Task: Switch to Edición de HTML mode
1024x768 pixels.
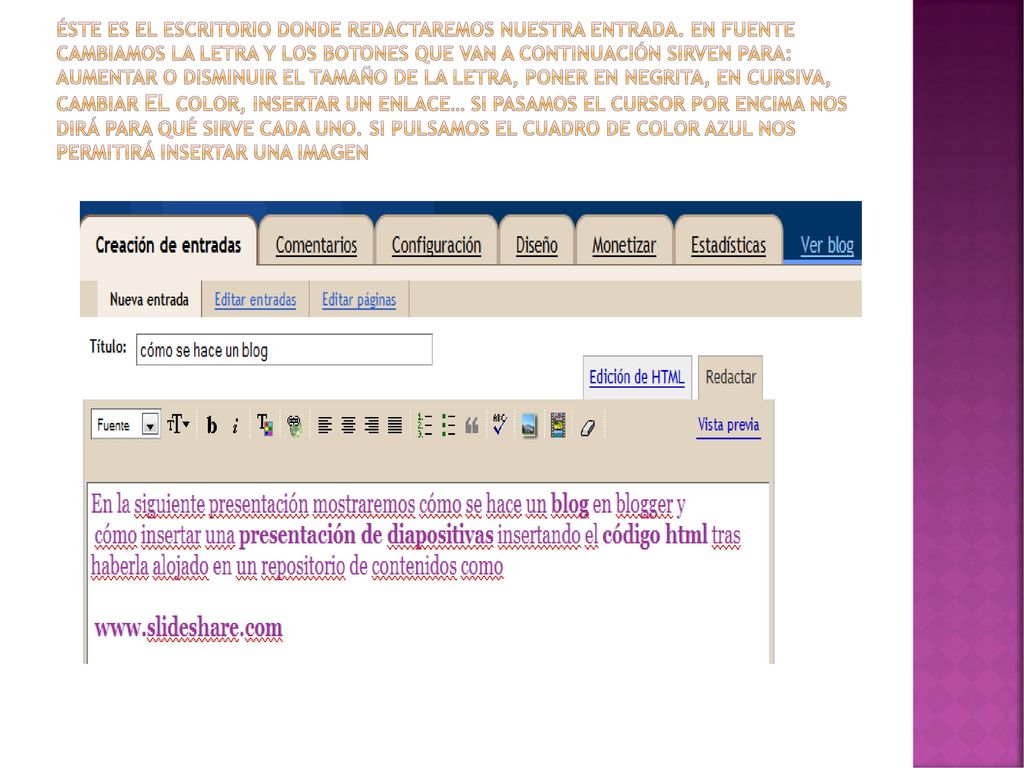Action: tap(637, 377)
